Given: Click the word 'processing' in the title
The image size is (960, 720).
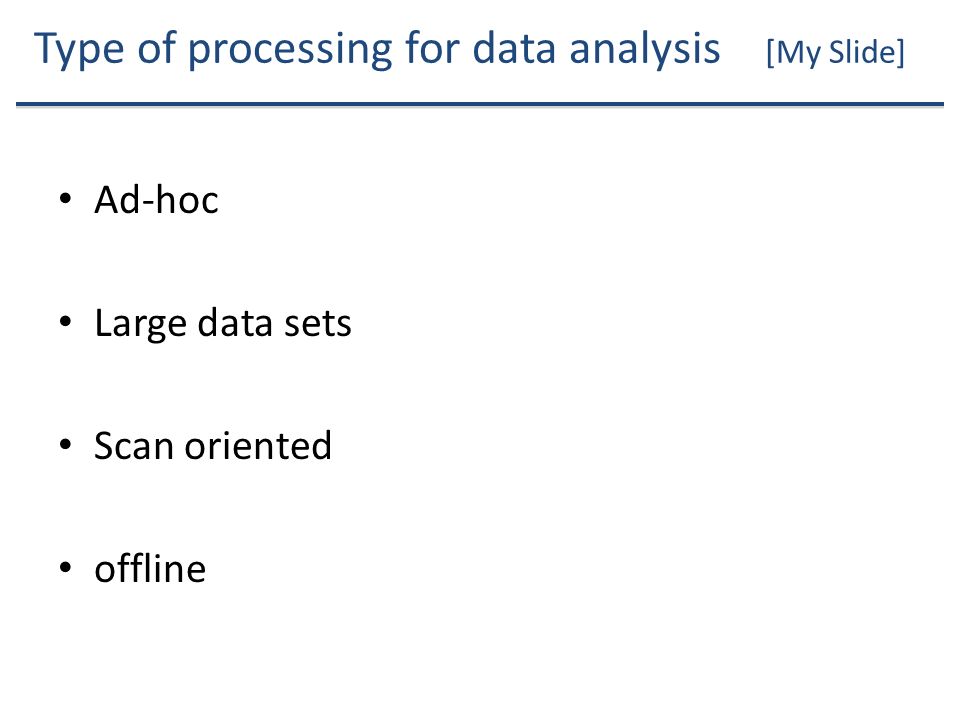Looking at the screenshot, I should point(290,50).
